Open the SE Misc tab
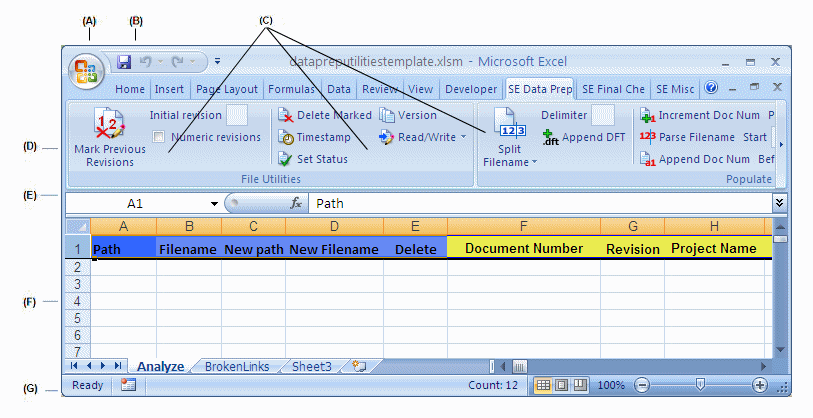813x418 pixels. pos(675,89)
